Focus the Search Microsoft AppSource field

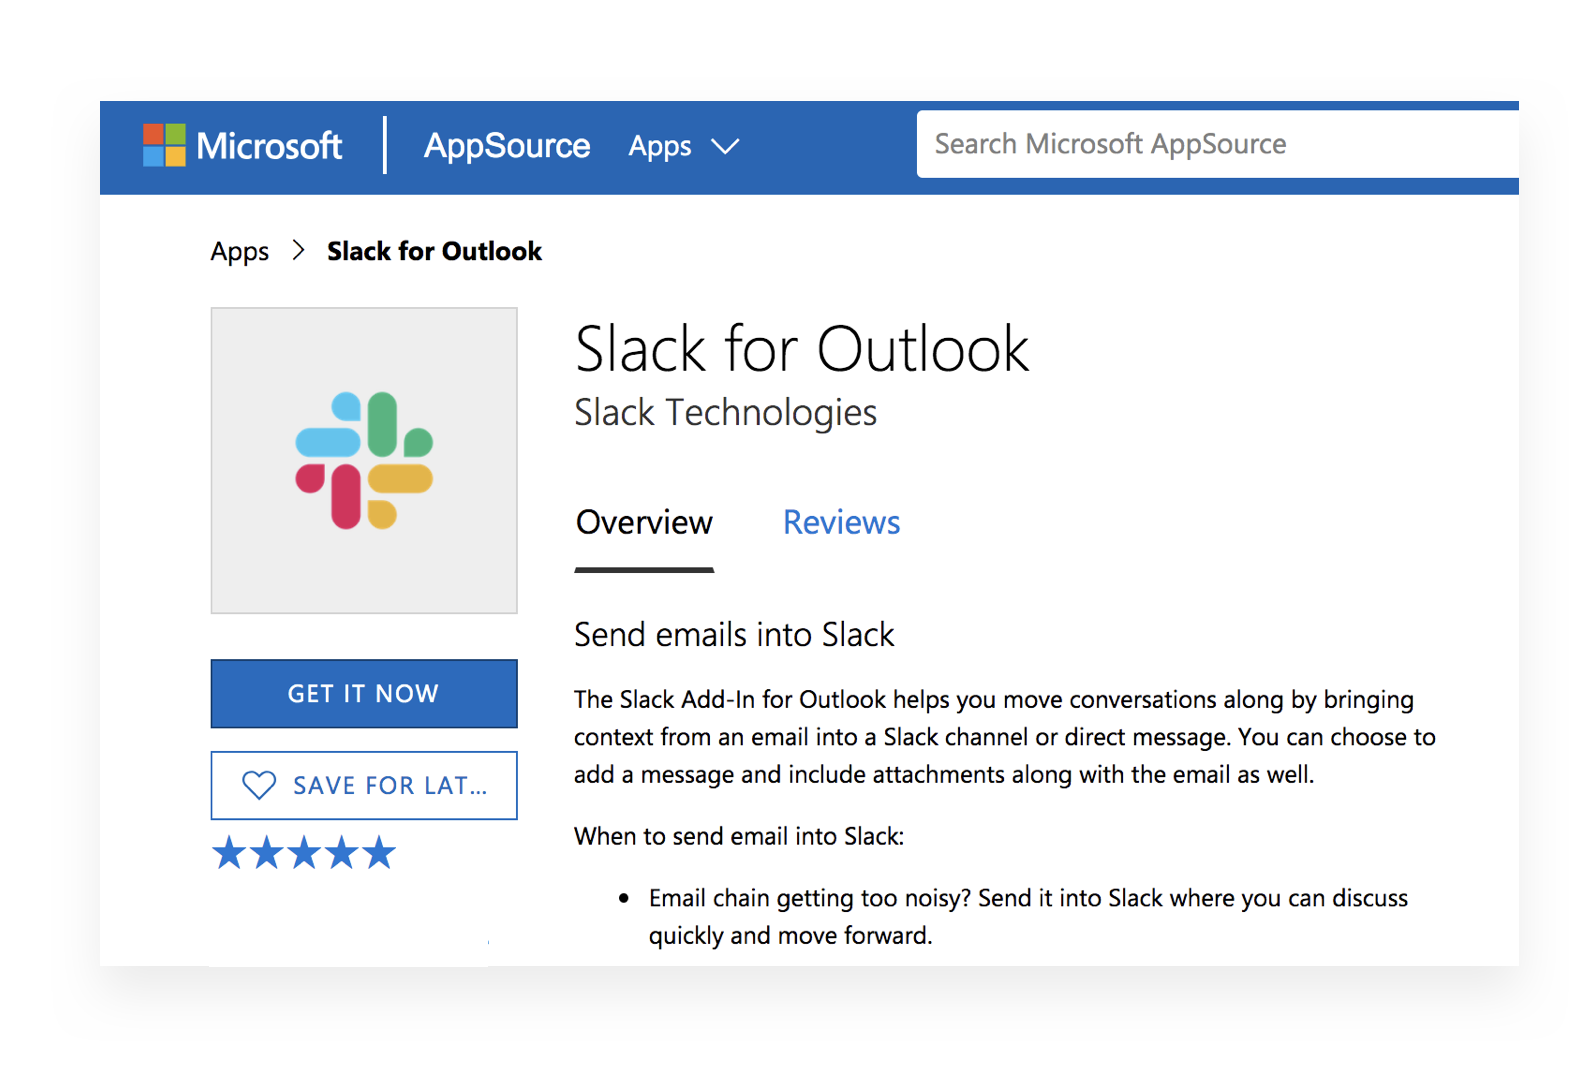(1217, 144)
